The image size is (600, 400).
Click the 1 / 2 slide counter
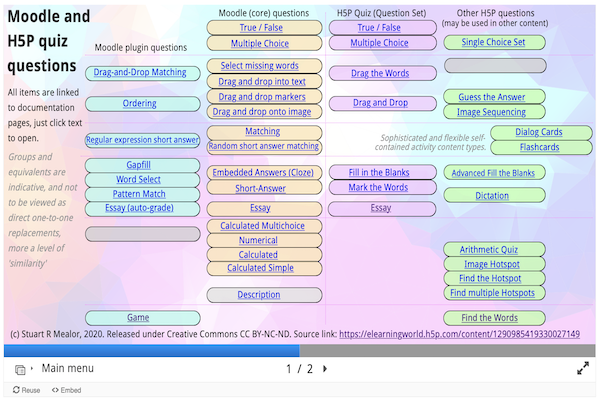(300, 369)
